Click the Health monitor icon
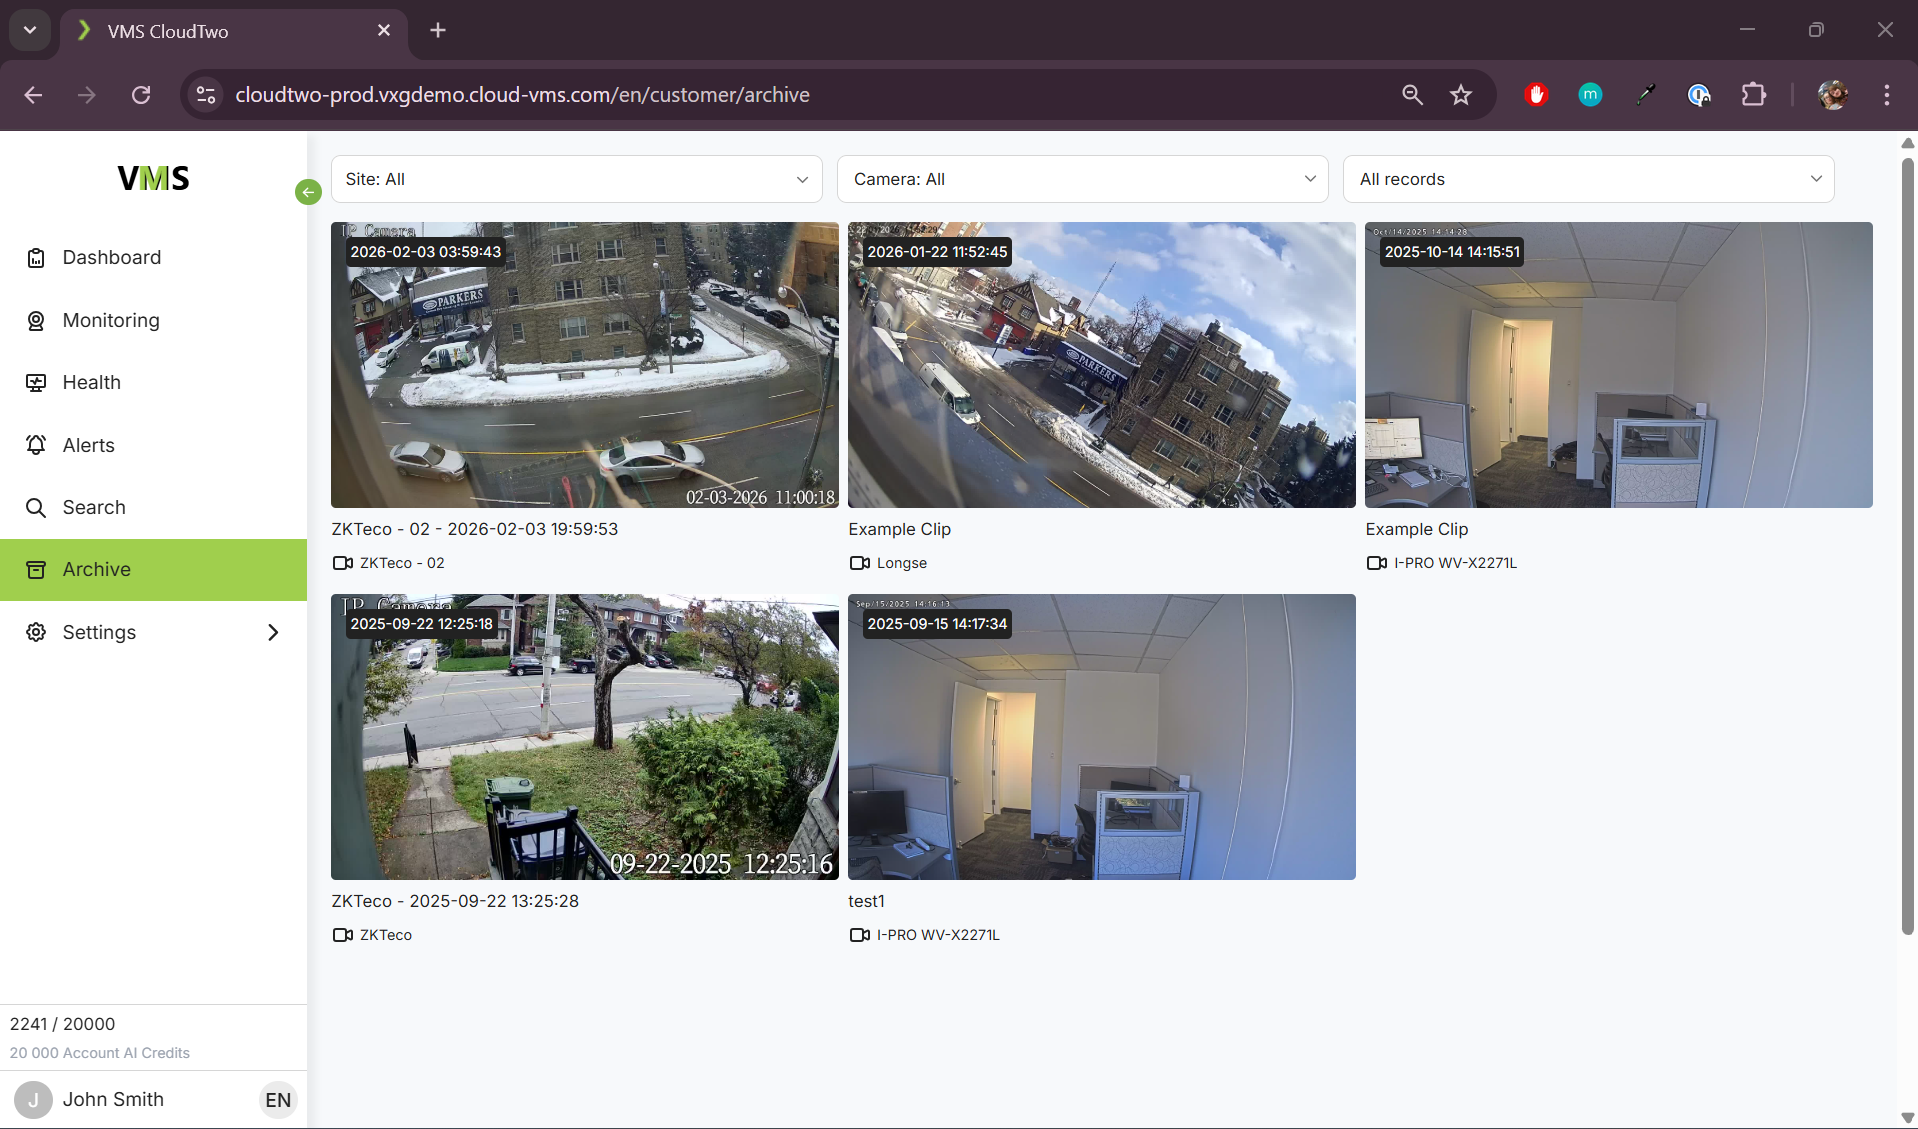1918x1129 pixels. [36, 383]
